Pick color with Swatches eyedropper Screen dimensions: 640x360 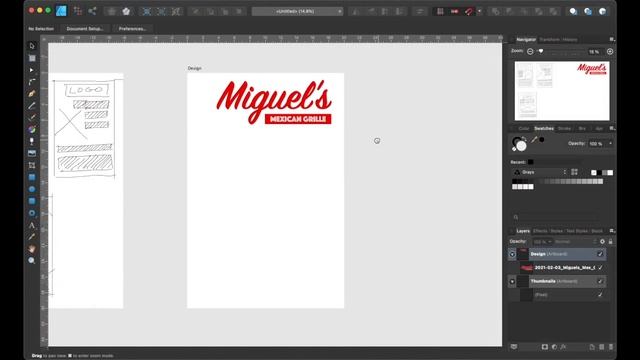[534, 140]
